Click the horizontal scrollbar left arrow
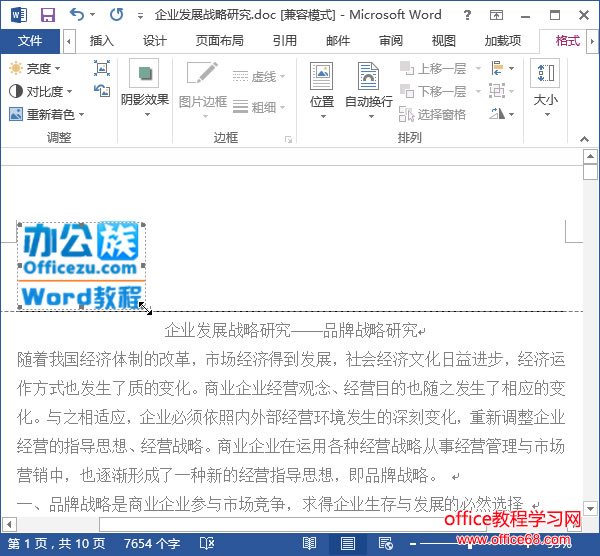600x556 pixels. (x=8, y=524)
